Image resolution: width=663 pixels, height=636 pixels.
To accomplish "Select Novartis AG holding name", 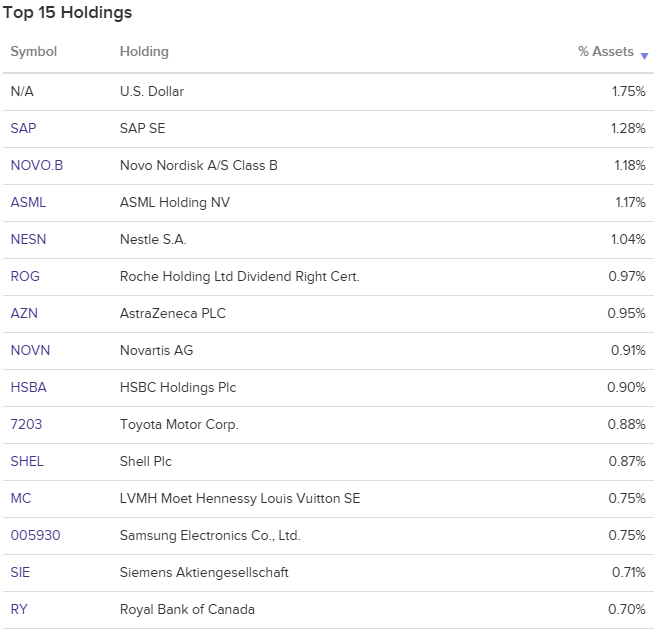I will [x=156, y=350].
